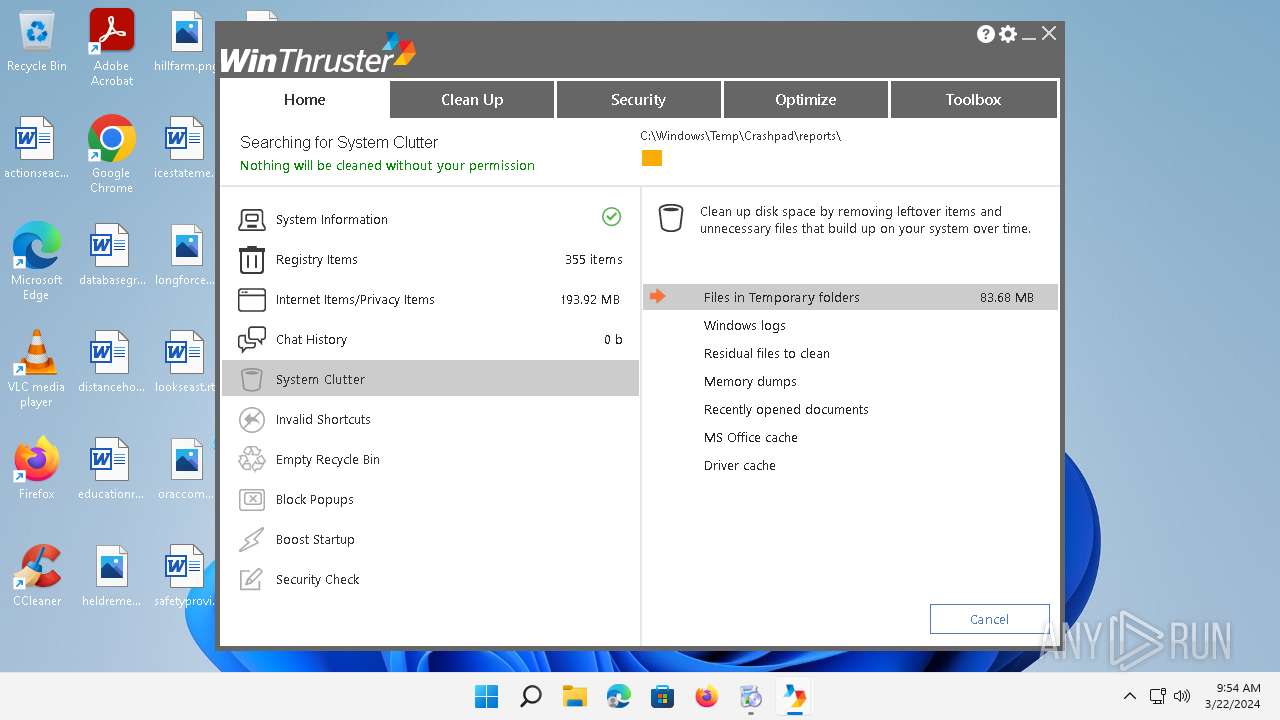Launch Firefox from the taskbar
The image size is (1280, 720).
[x=707, y=696]
